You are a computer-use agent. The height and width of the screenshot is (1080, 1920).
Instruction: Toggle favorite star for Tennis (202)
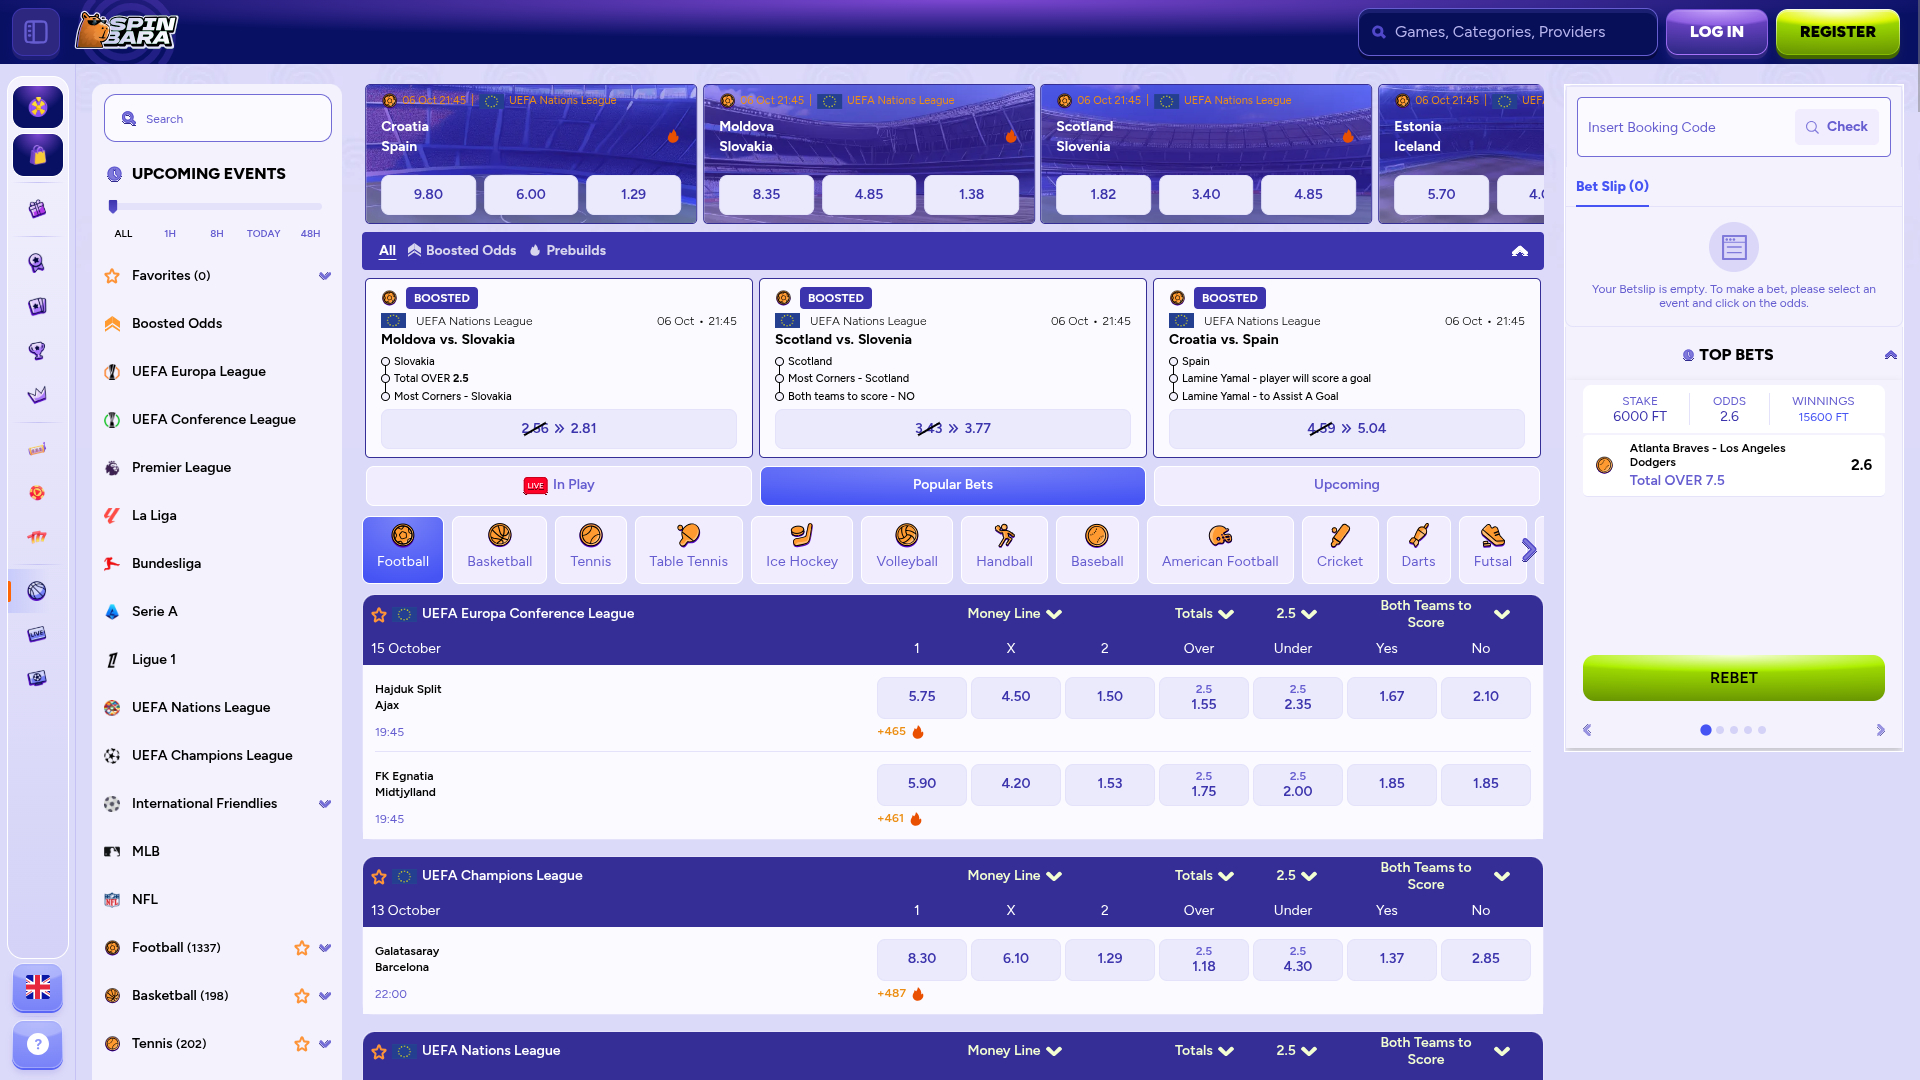tap(301, 1044)
